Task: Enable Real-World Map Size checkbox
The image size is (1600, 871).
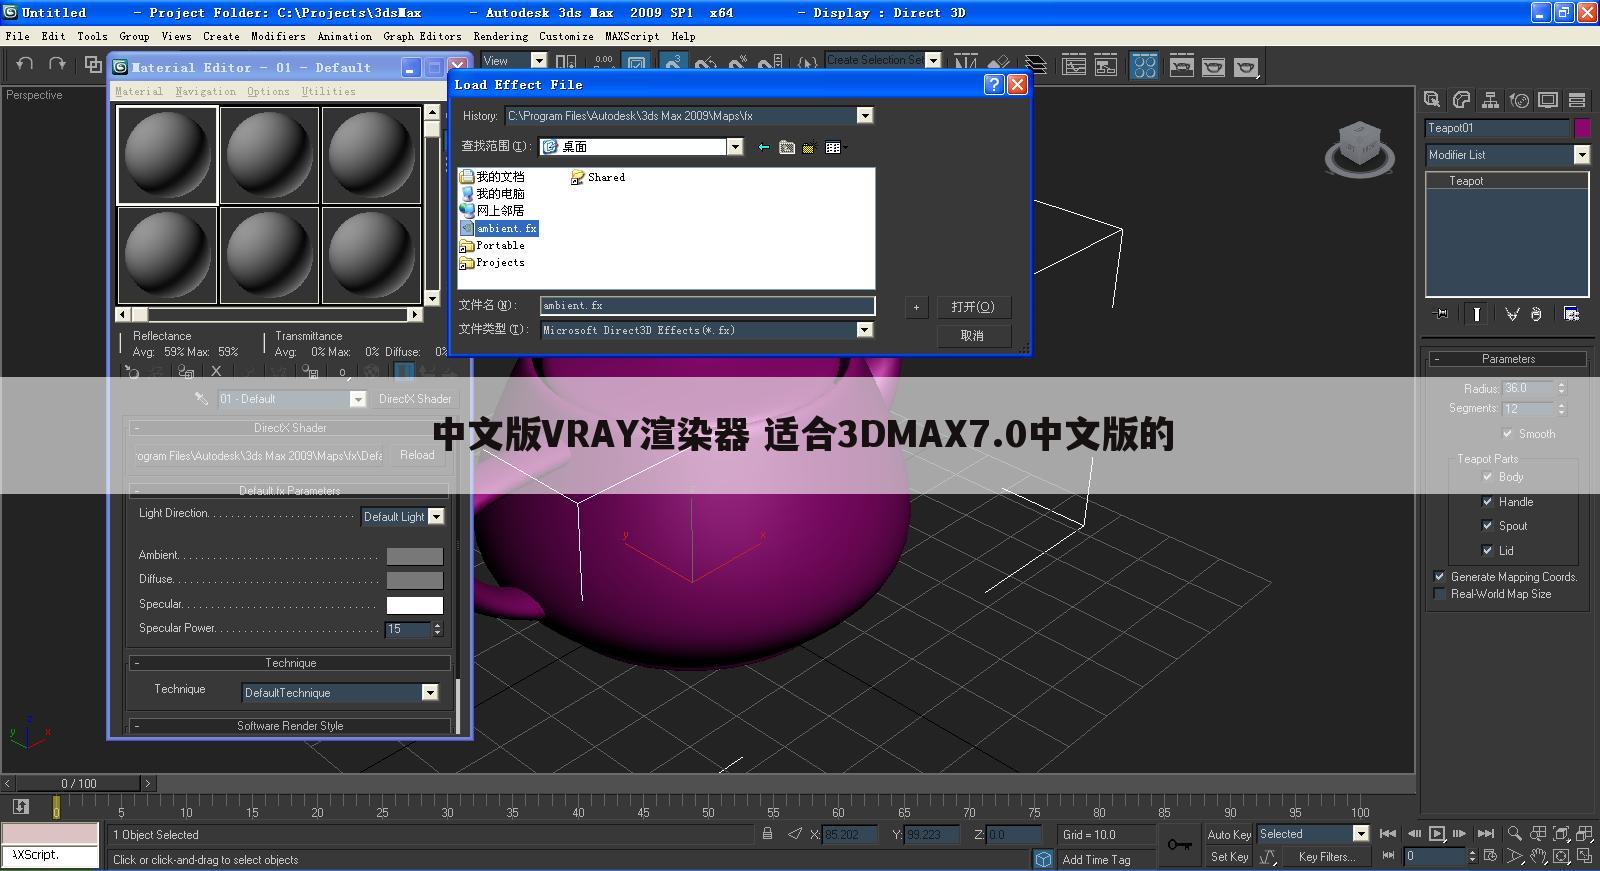Action: [x=1440, y=594]
